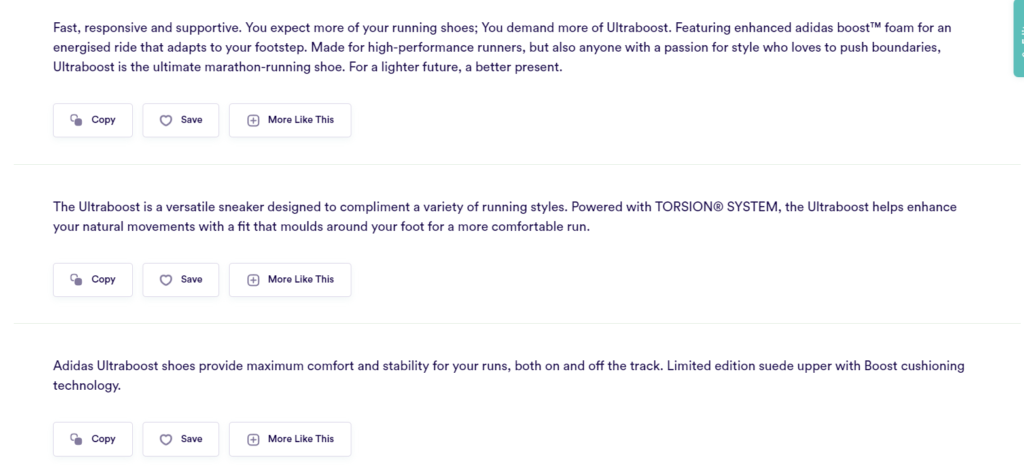Viewport: 1024px width, 467px height.
Task: Generate More Like This for marathon-running text
Action: 290,120
